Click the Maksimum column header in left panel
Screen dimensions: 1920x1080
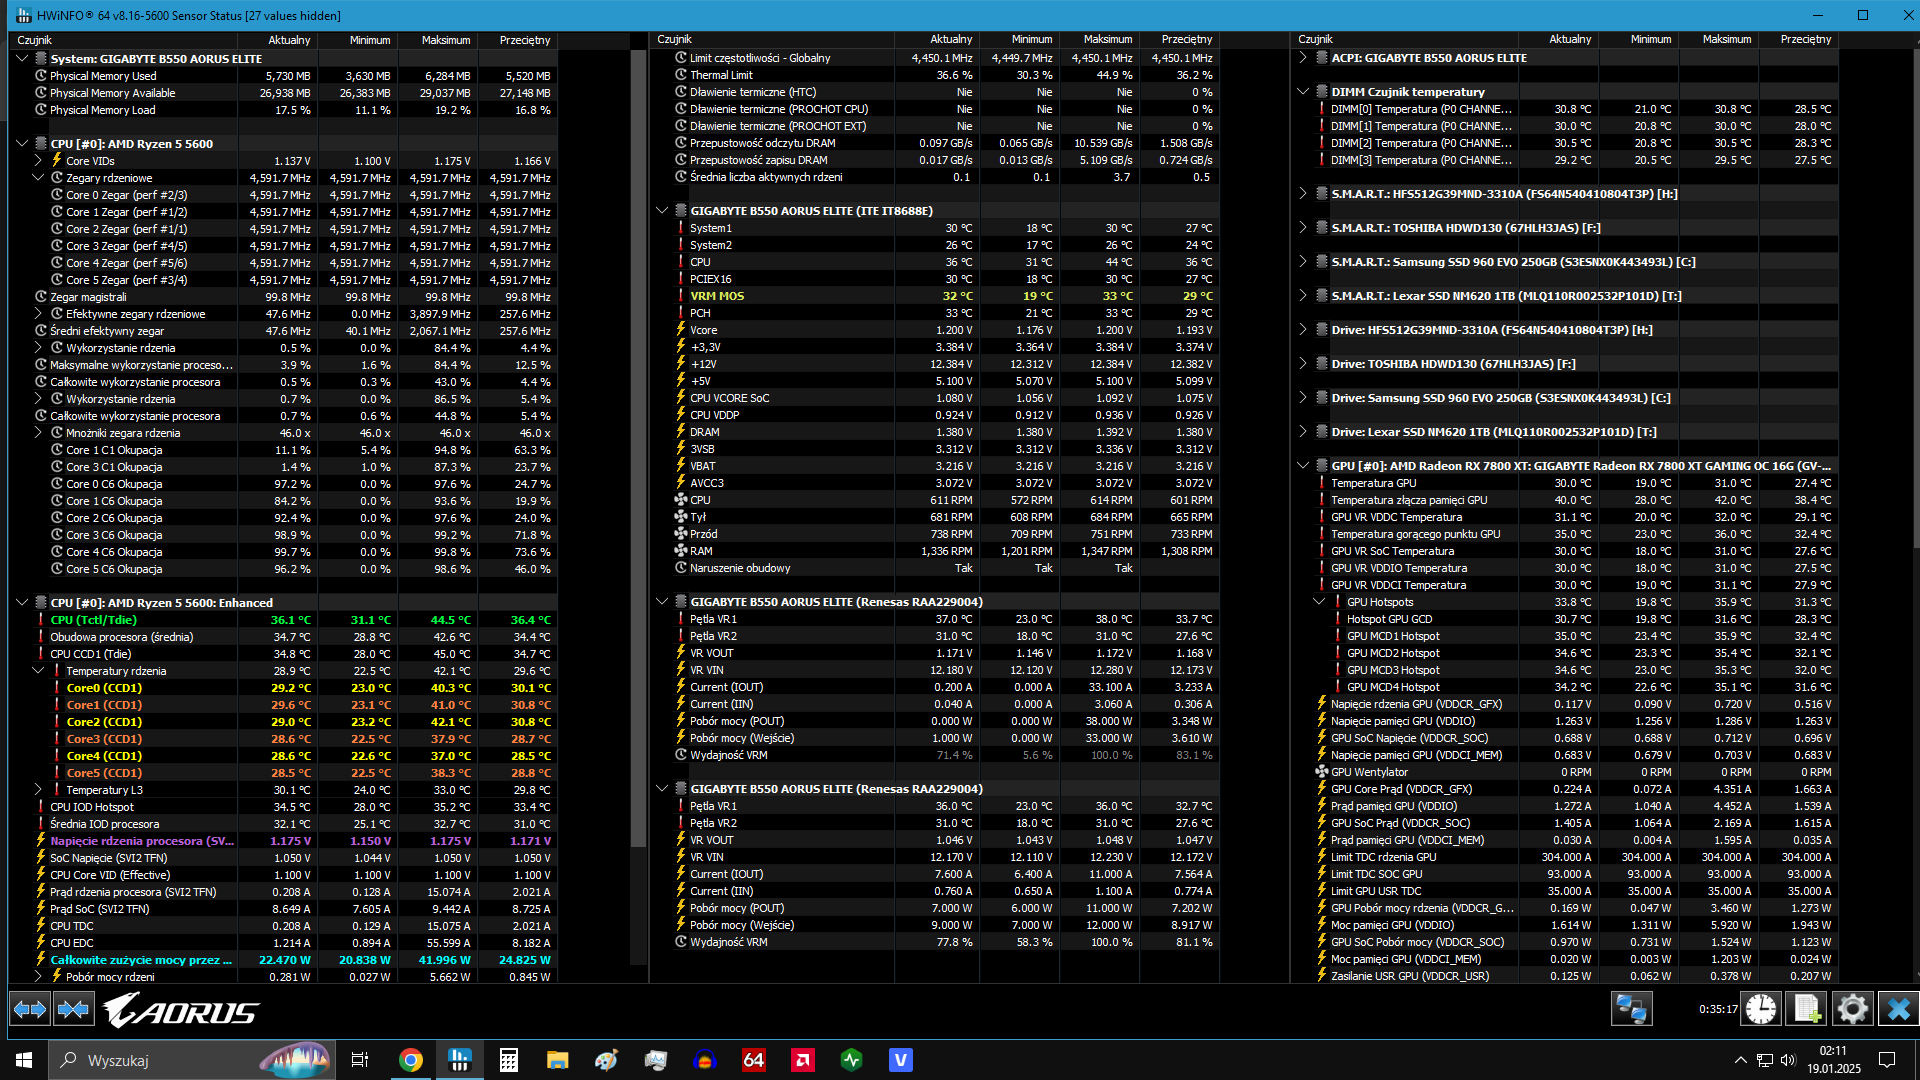point(445,40)
